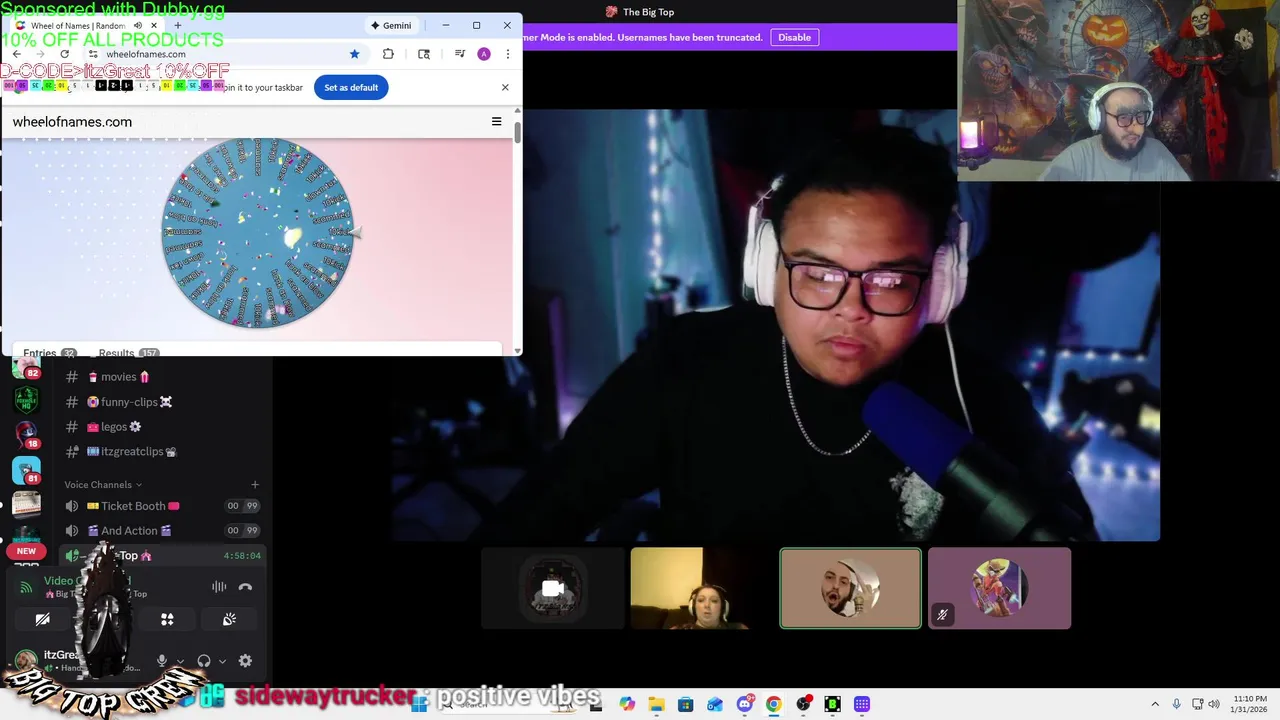Collapse the Voice Channels category
Image resolution: width=1280 pixels, height=720 pixels.
click(103, 485)
